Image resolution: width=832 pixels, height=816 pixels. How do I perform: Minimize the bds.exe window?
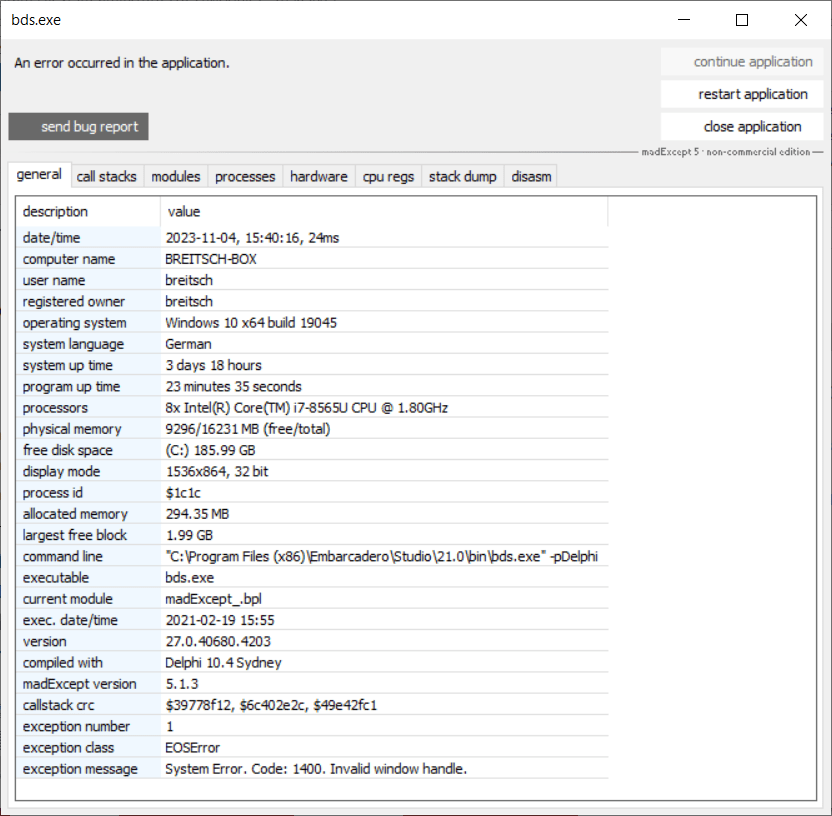tap(683, 20)
